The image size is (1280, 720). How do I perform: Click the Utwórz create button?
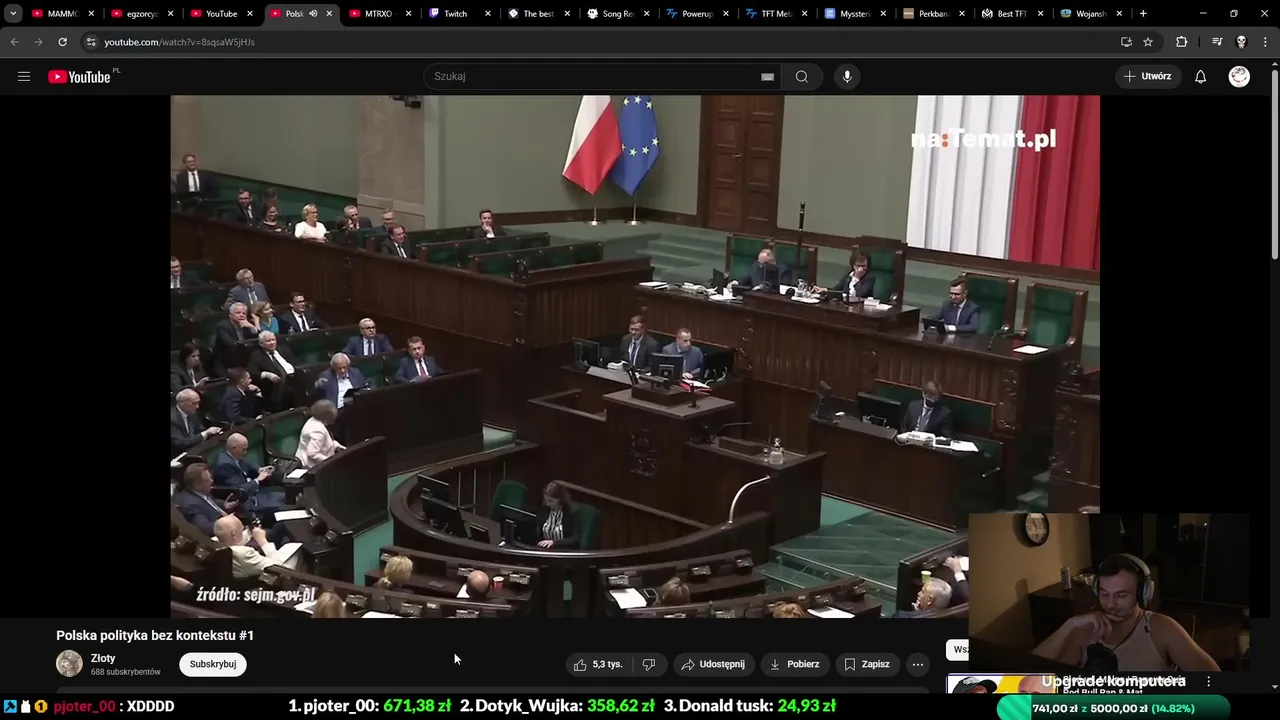pos(1147,76)
